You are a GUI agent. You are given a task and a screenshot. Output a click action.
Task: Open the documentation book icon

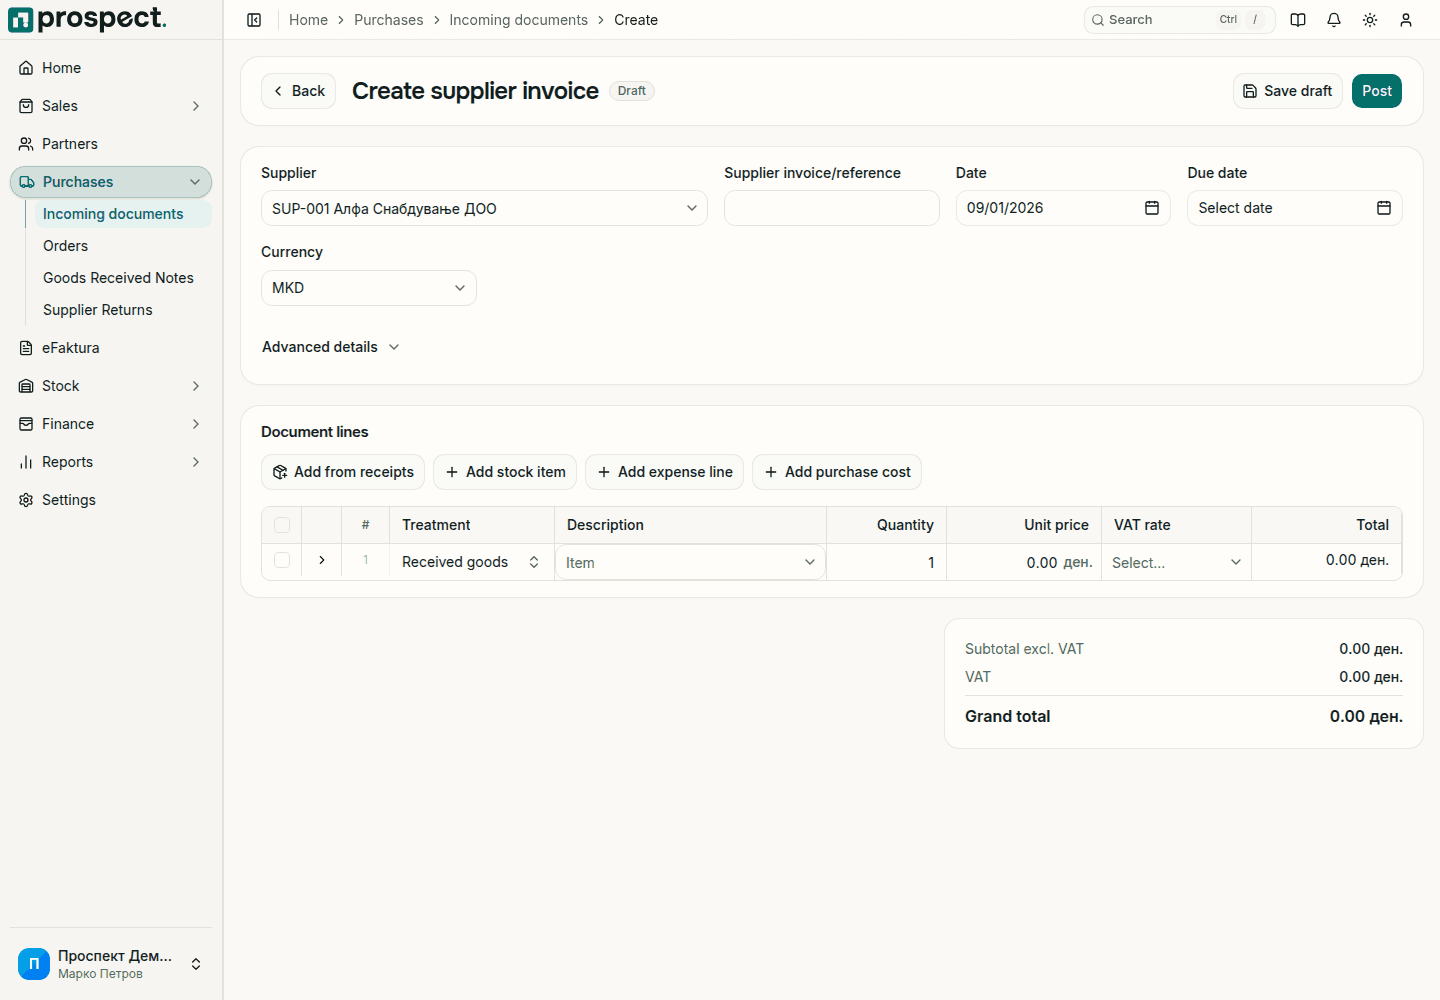pyautogui.click(x=1298, y=20)
